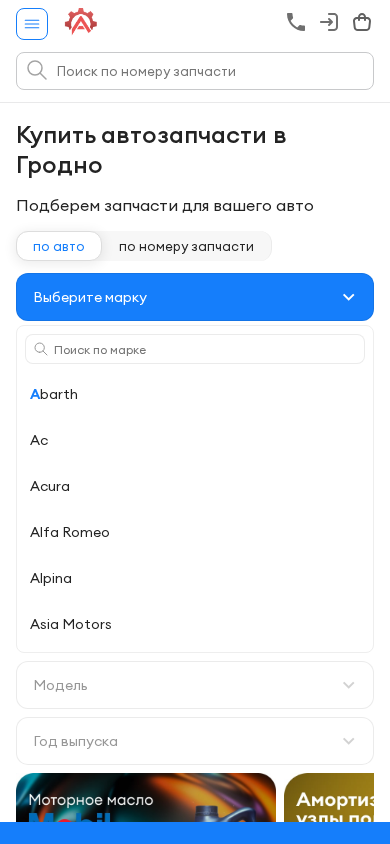Expand the "Год выпуска" dropdown

coord(195,741)
